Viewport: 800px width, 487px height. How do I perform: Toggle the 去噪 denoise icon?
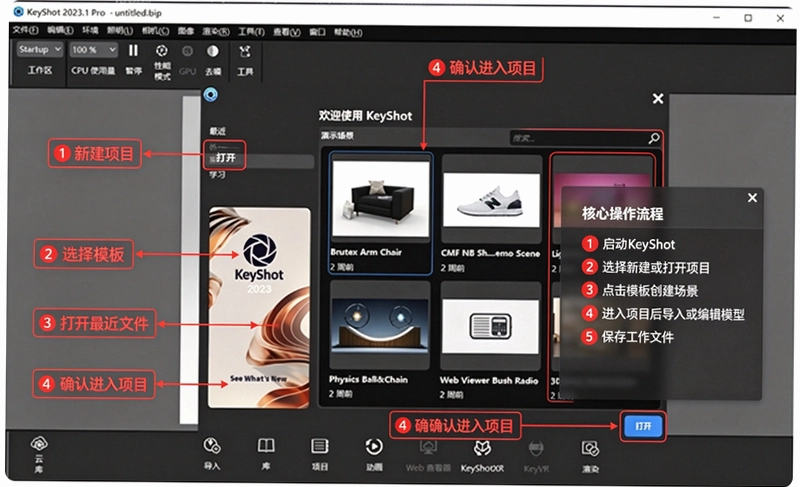coord(213,51)
